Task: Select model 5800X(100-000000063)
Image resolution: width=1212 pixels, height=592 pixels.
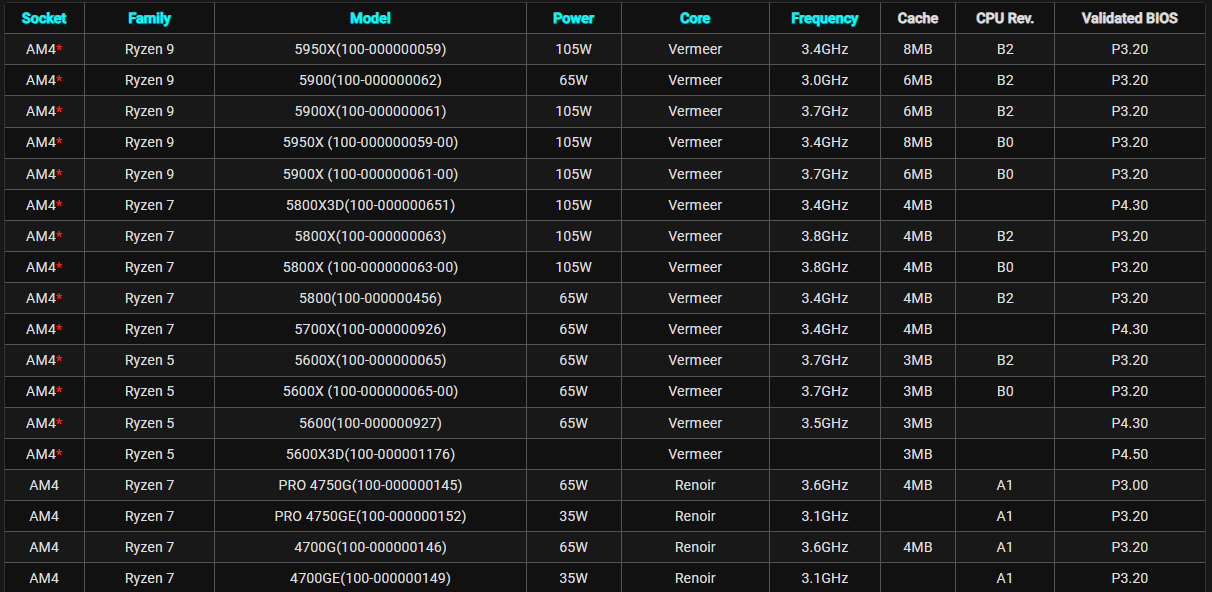Action: 370,236
